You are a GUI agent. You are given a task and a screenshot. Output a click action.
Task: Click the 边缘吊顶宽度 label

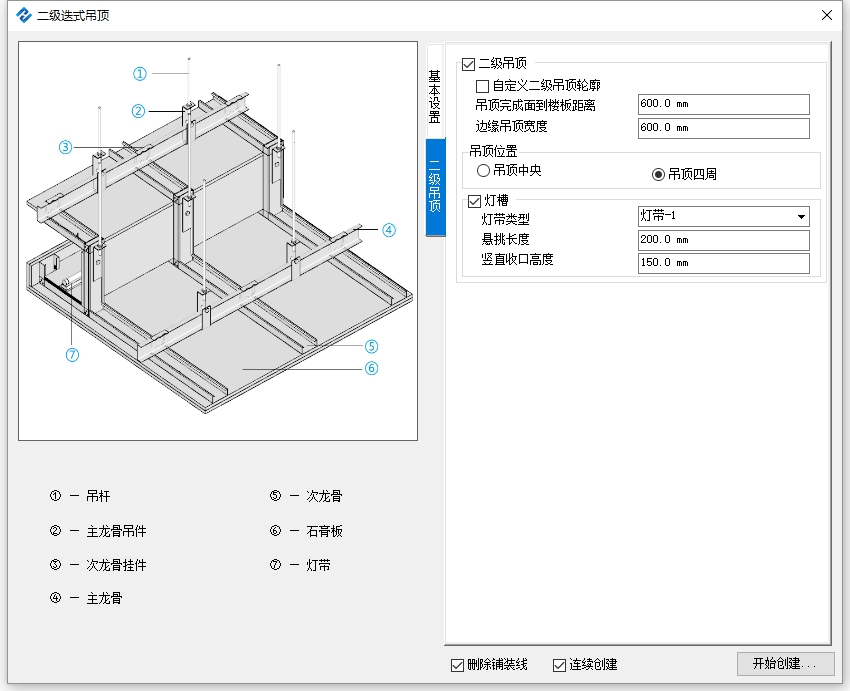[x=511, y=126]
